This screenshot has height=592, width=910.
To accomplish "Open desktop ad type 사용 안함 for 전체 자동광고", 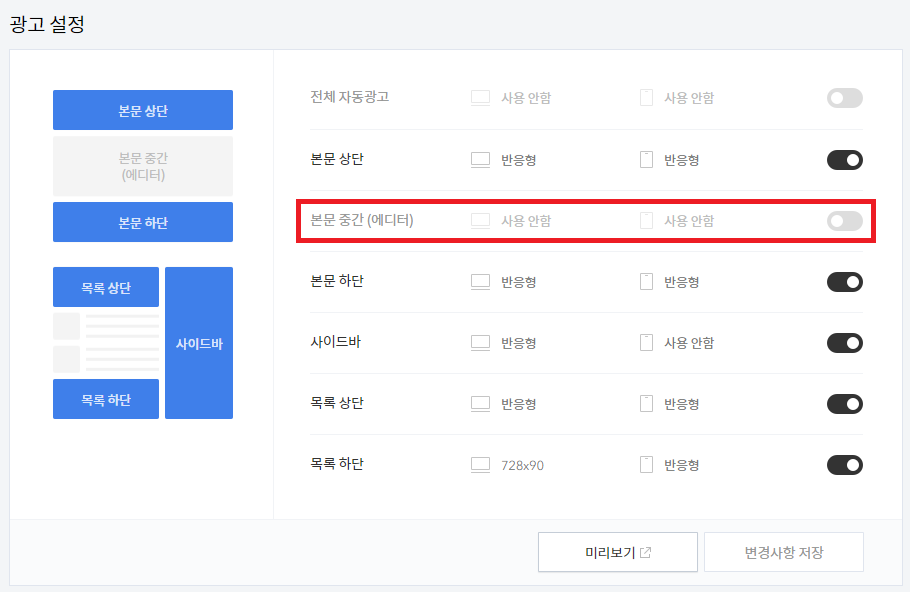I will click(526, 98).
